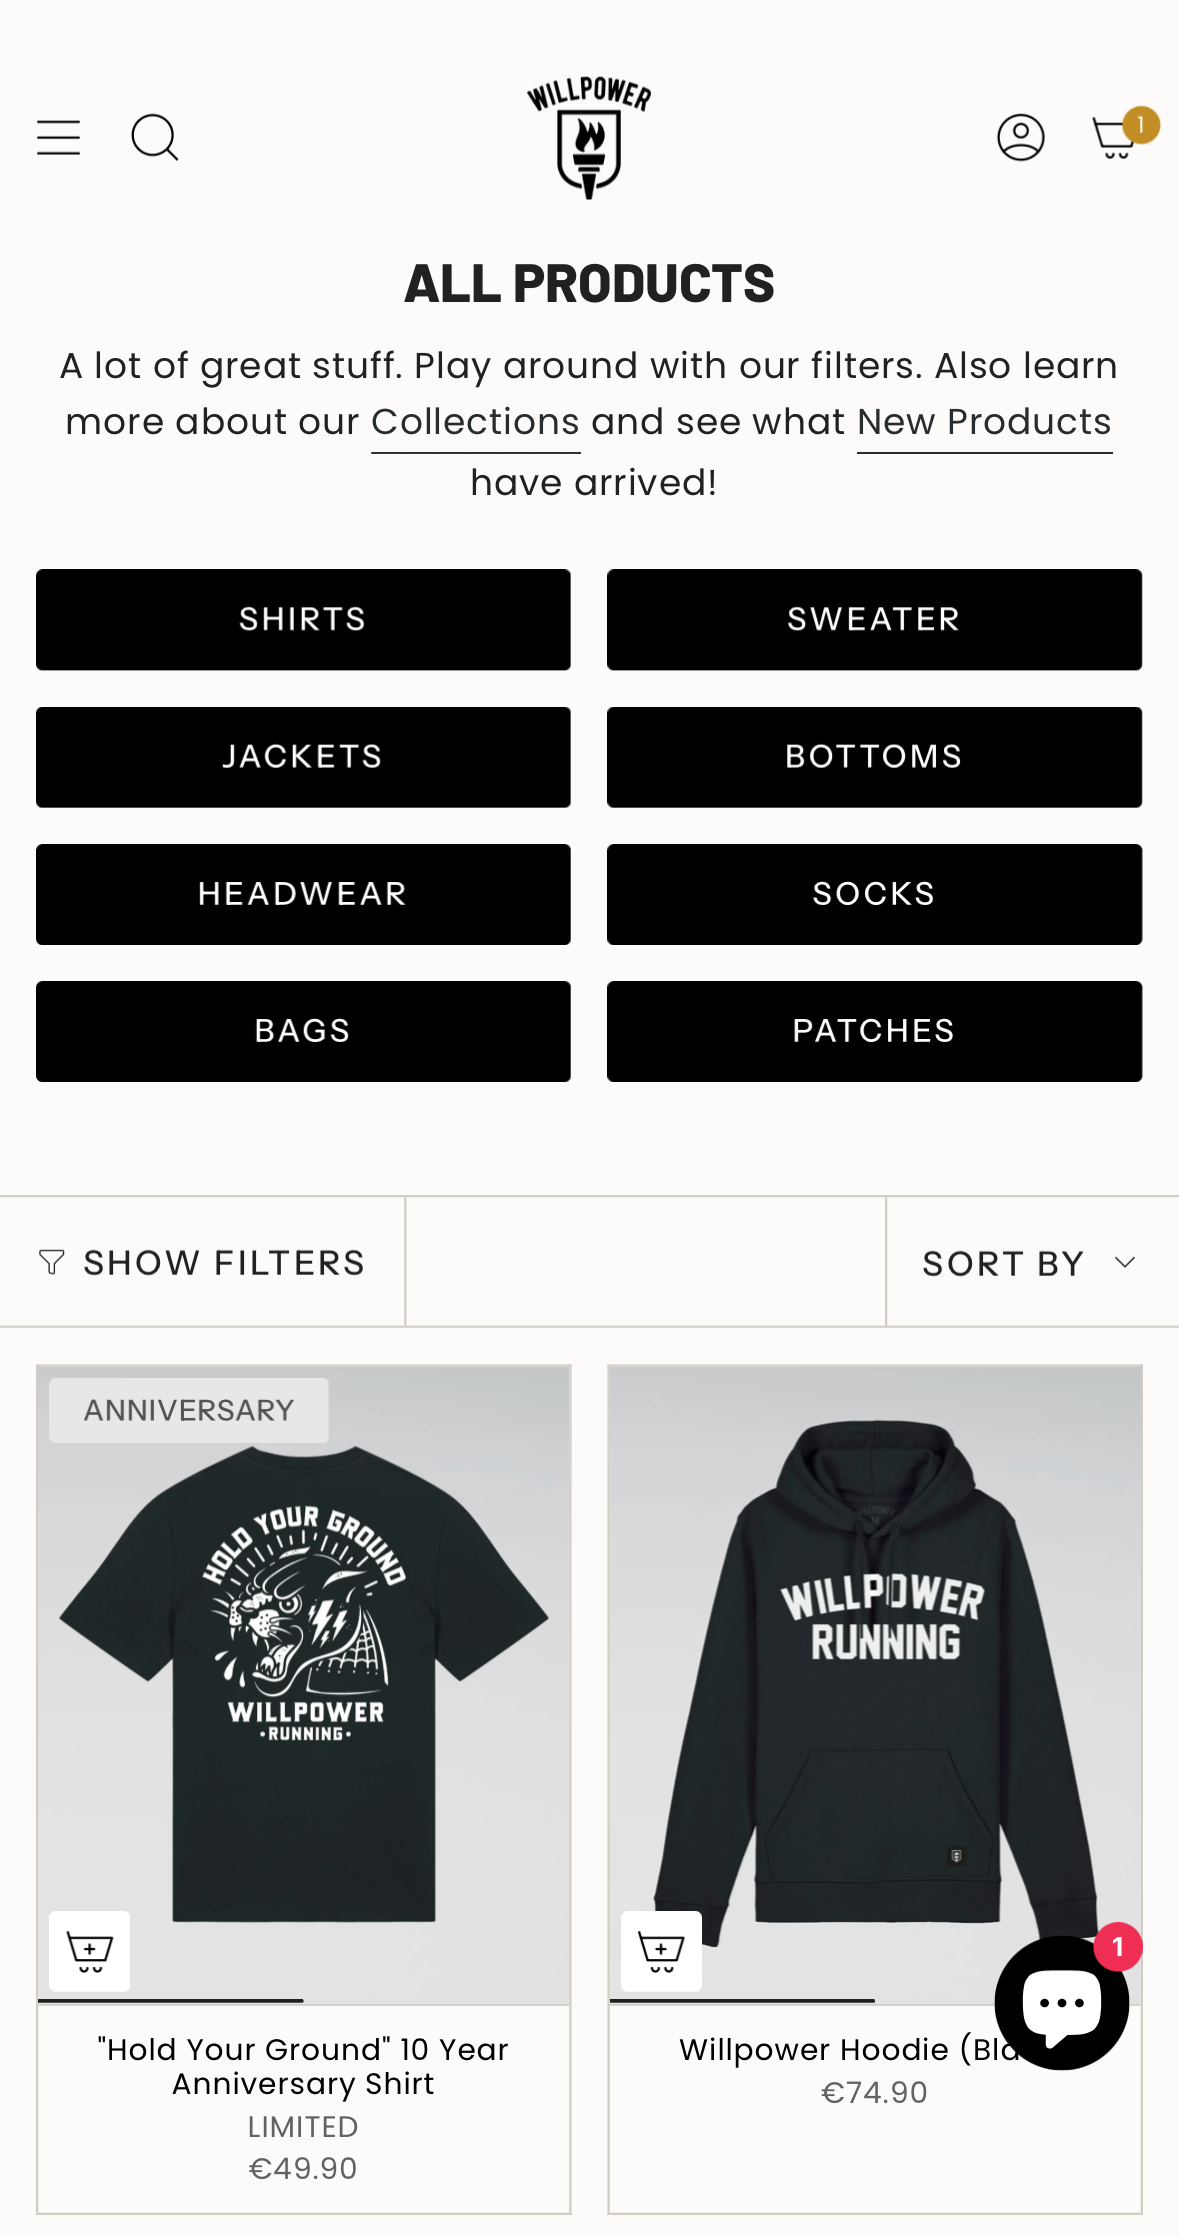
Task: Expand the Sort By dropdown
Action: tap(1032, 1263)
